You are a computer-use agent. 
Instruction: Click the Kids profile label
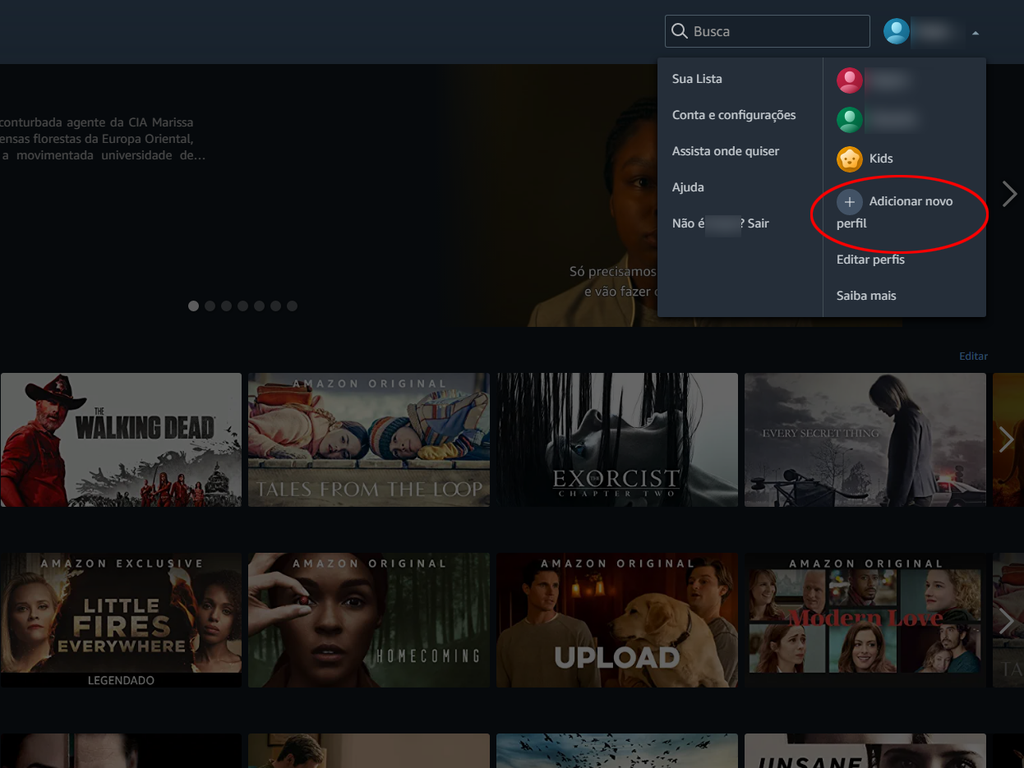[881, 159]
